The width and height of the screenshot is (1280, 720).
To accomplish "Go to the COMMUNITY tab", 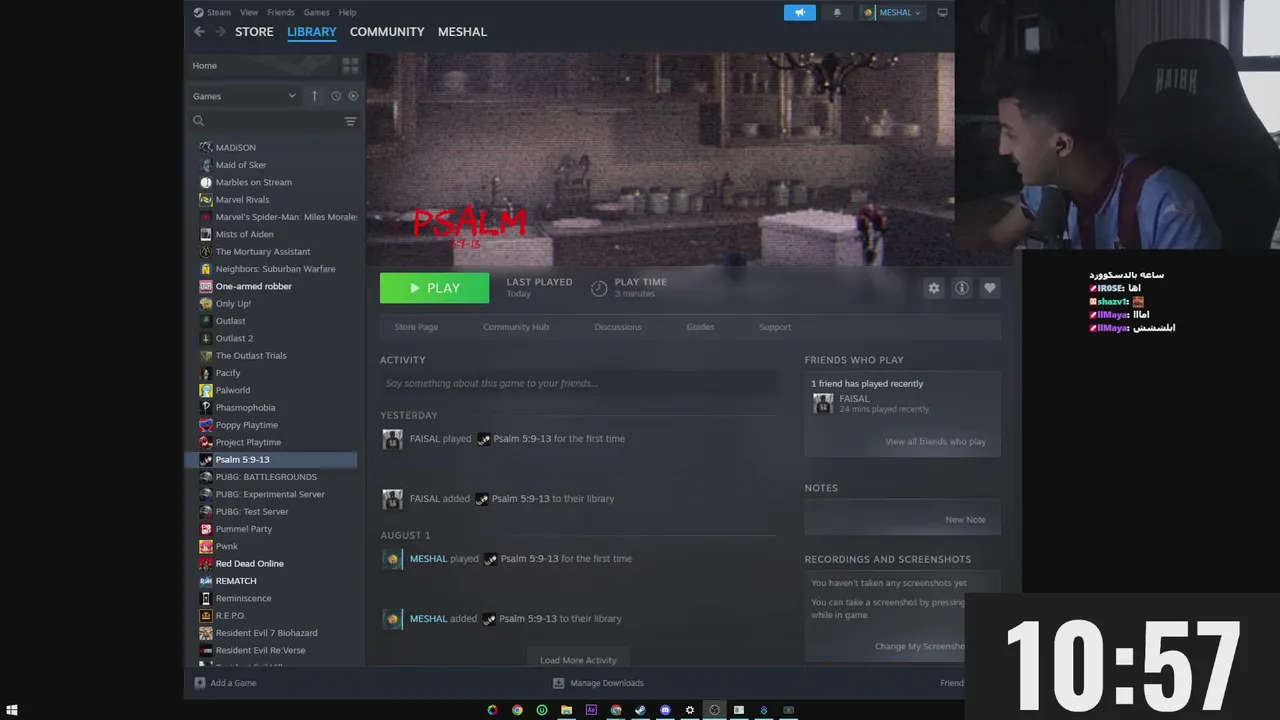I will 387,32.
